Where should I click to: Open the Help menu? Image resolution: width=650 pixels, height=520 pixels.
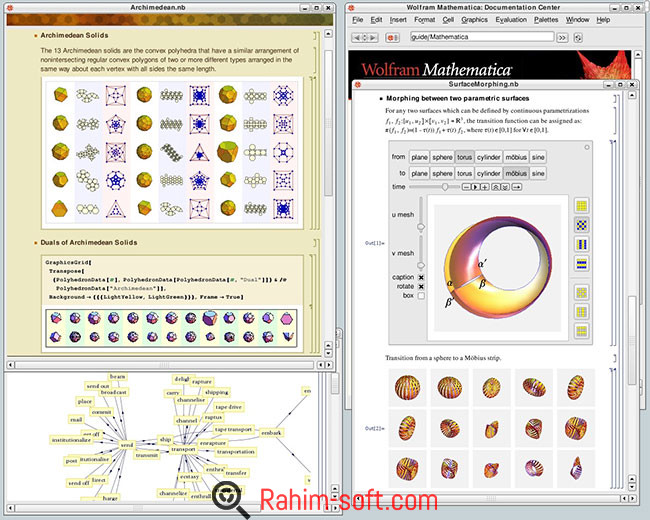coord(603,19)
